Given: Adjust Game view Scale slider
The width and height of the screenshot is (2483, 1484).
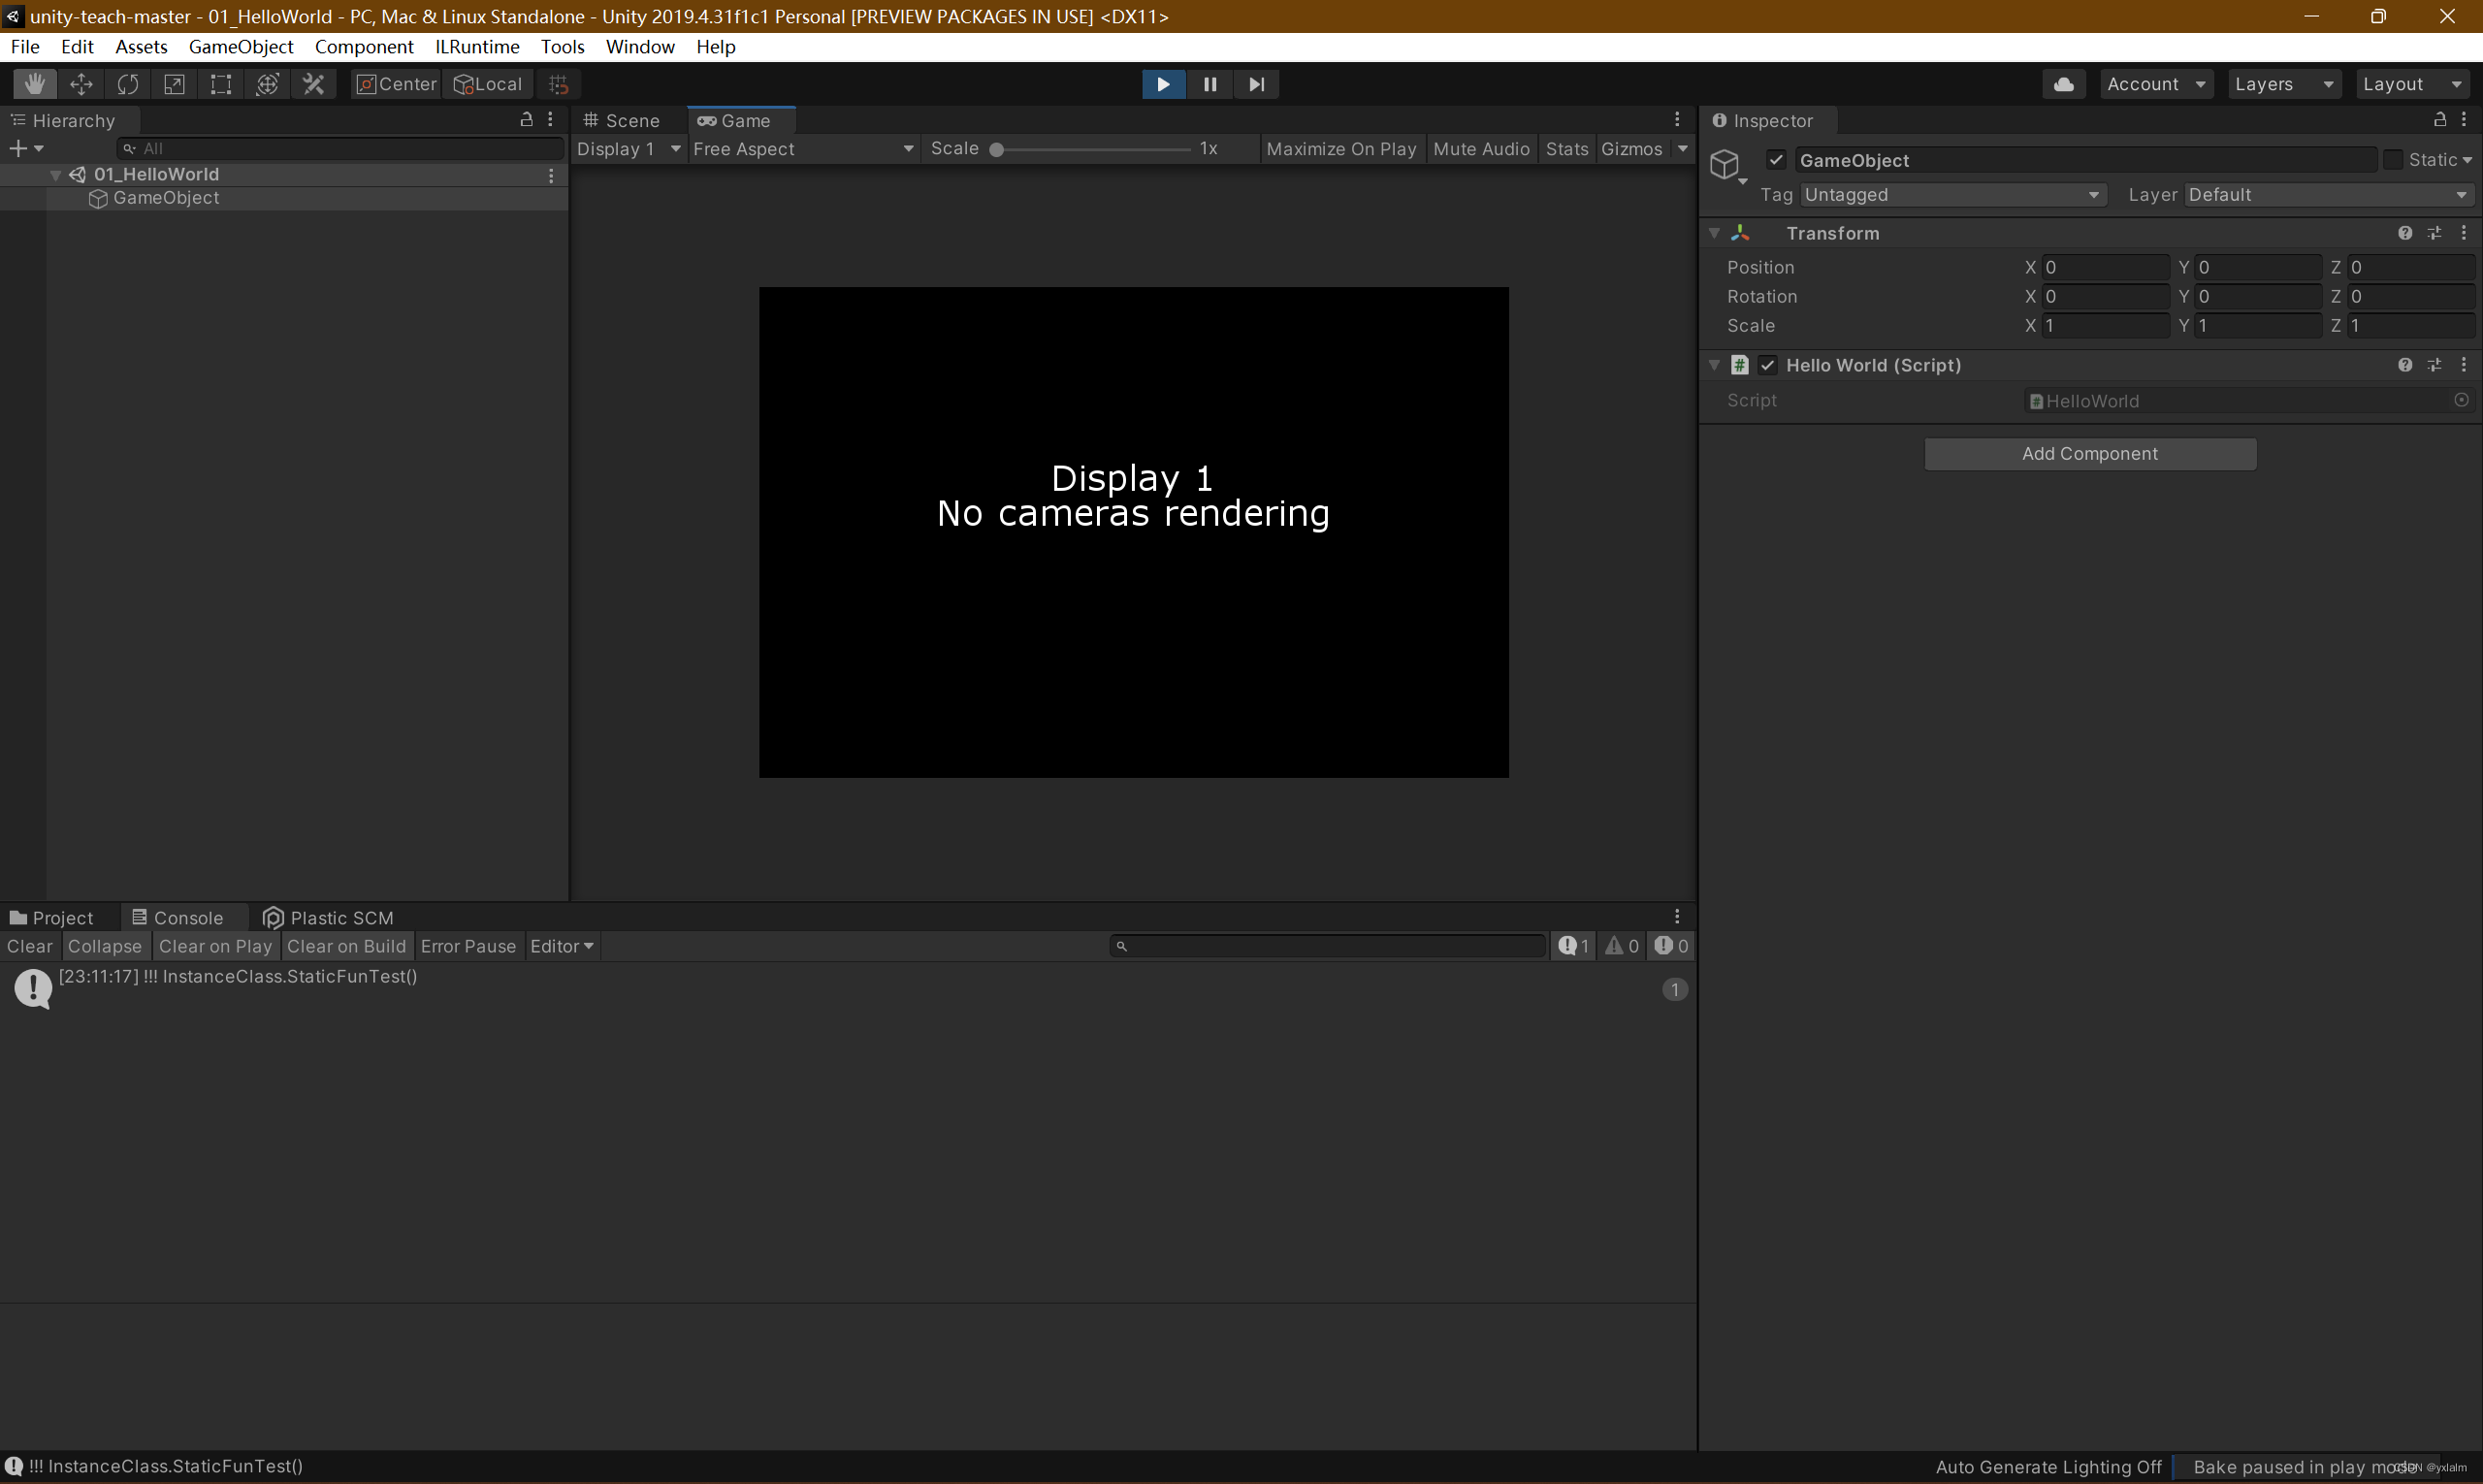Looking at the screenshot, I should pos(1091,150).
